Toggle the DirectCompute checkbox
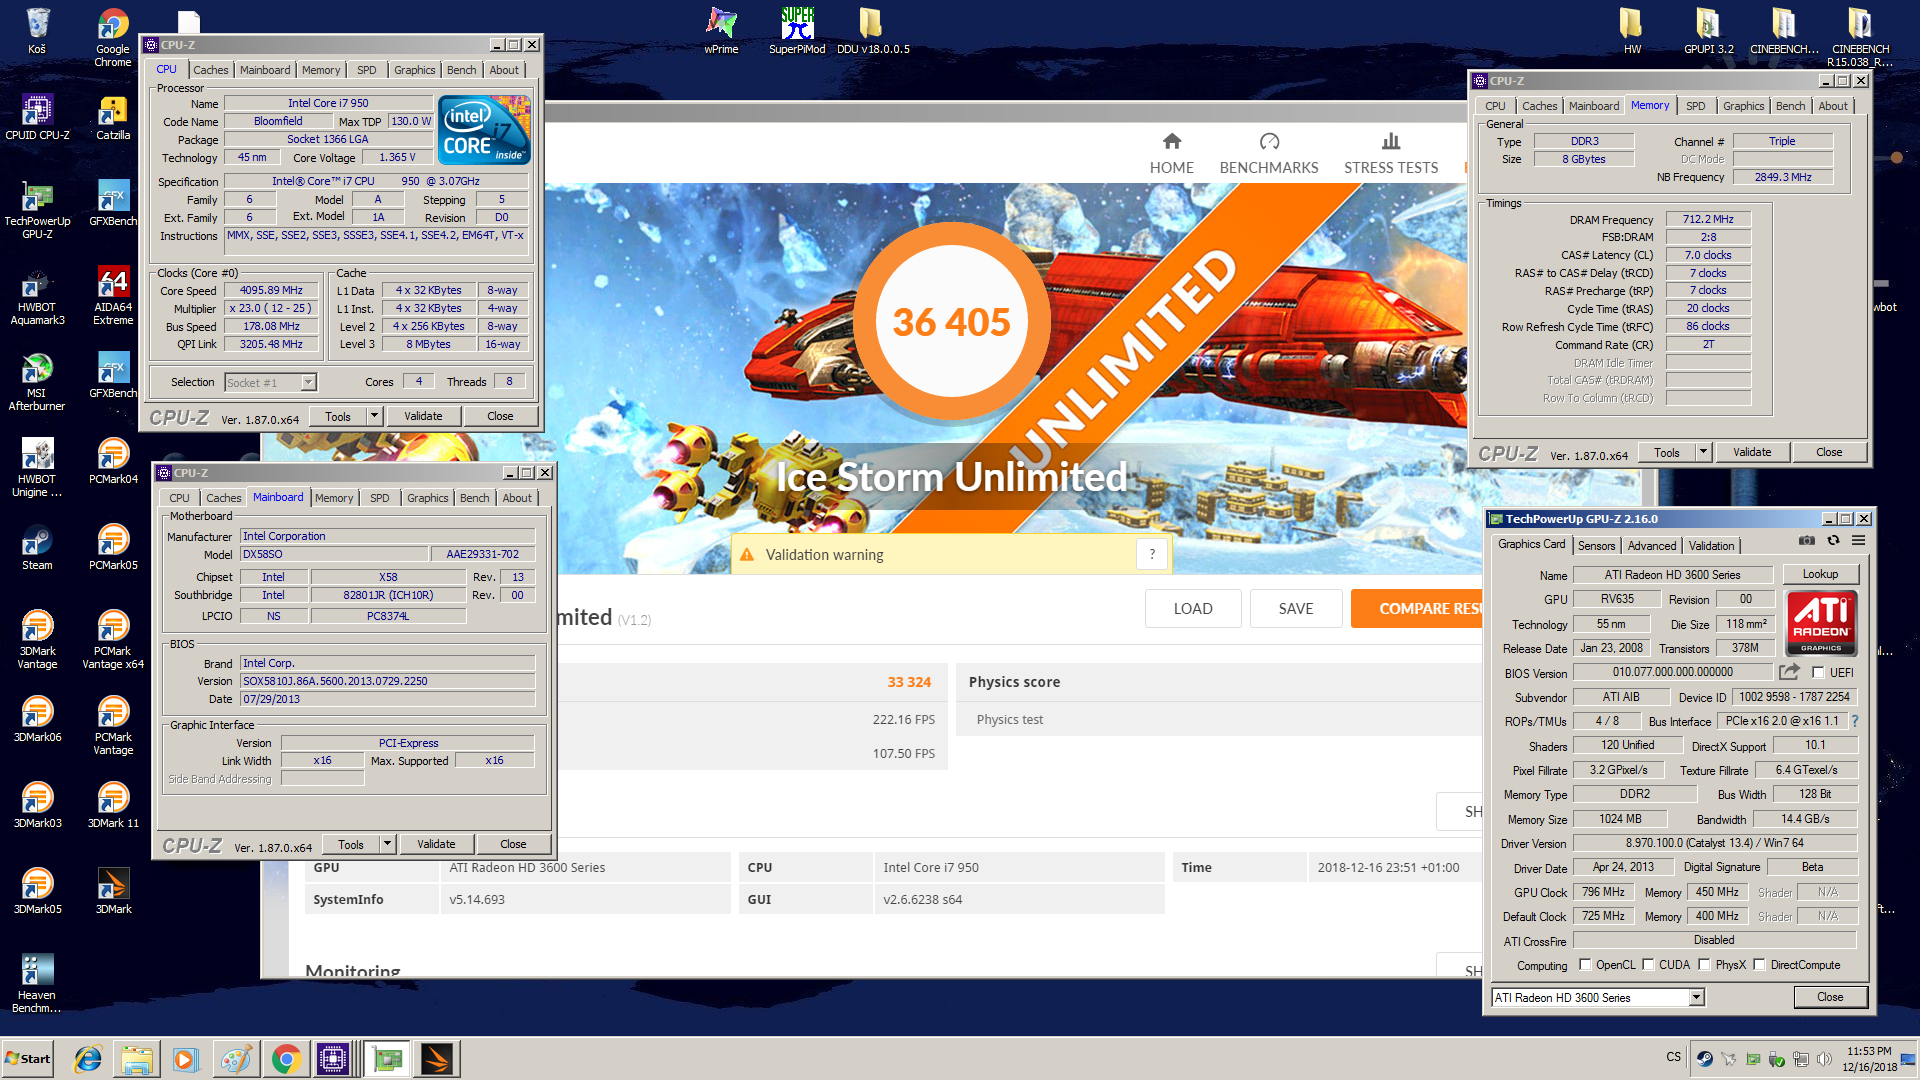 [1760, 965]
